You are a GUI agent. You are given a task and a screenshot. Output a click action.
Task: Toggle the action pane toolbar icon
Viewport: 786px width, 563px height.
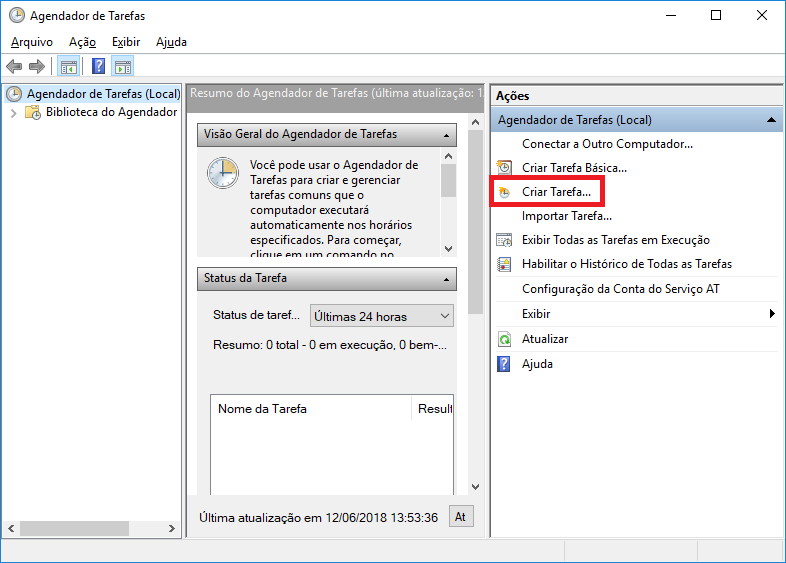point(123,67)
